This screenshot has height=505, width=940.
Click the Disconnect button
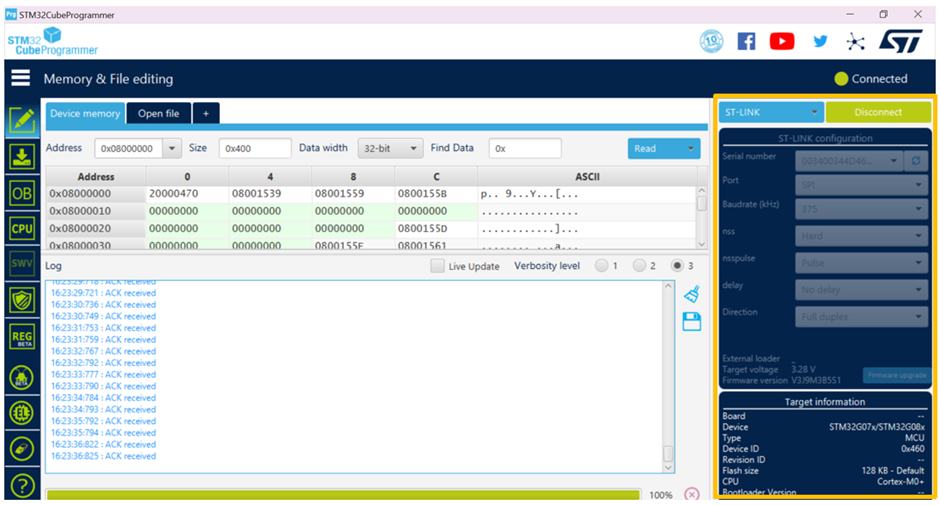(878, 112)
